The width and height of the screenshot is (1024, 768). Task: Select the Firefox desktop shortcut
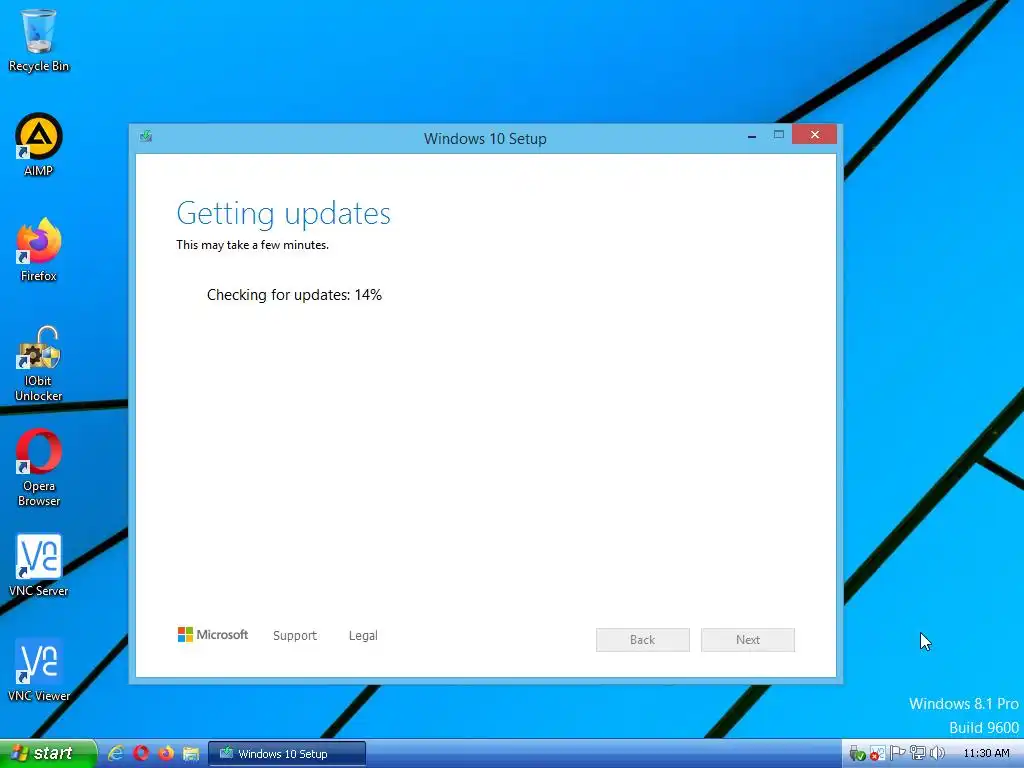39,250
